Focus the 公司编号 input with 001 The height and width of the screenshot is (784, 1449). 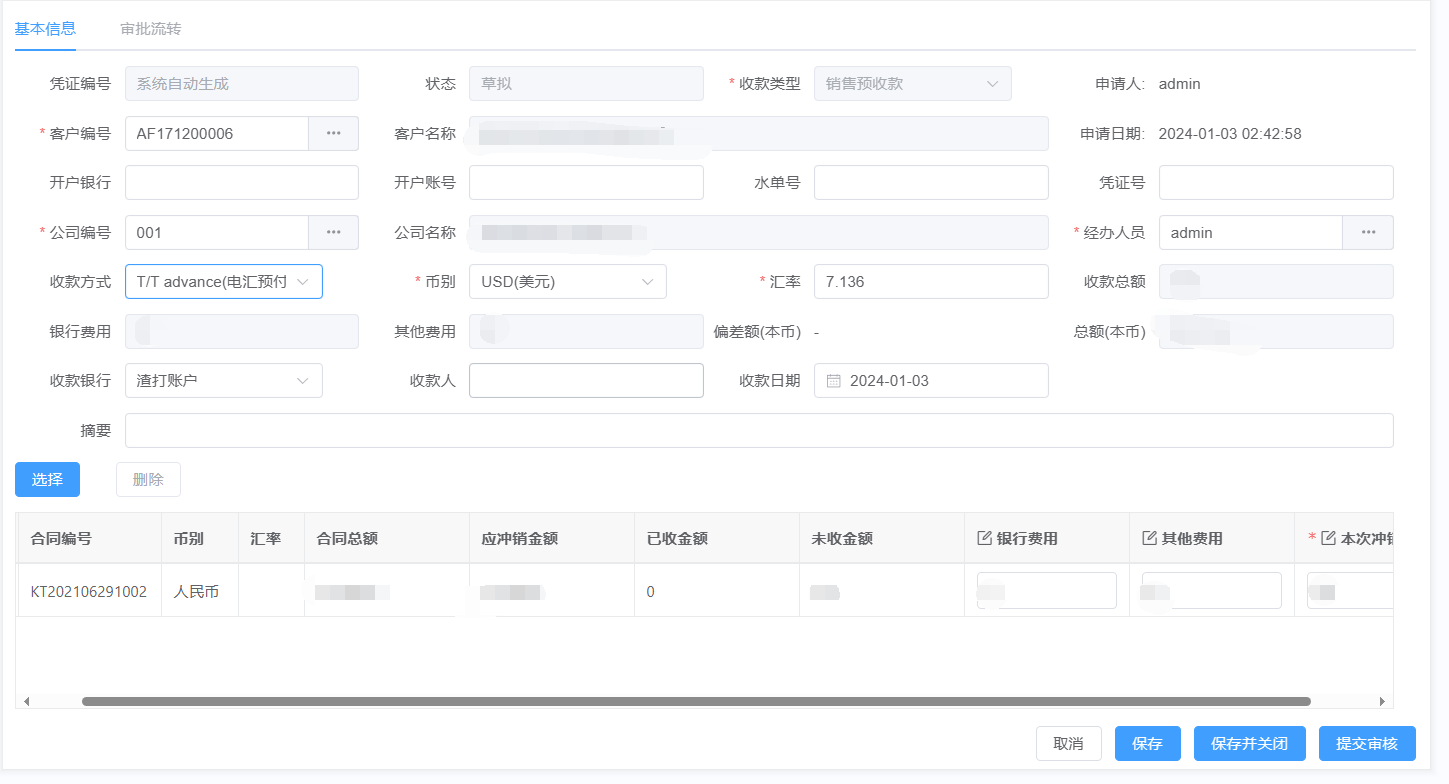[x=217, y=232]
